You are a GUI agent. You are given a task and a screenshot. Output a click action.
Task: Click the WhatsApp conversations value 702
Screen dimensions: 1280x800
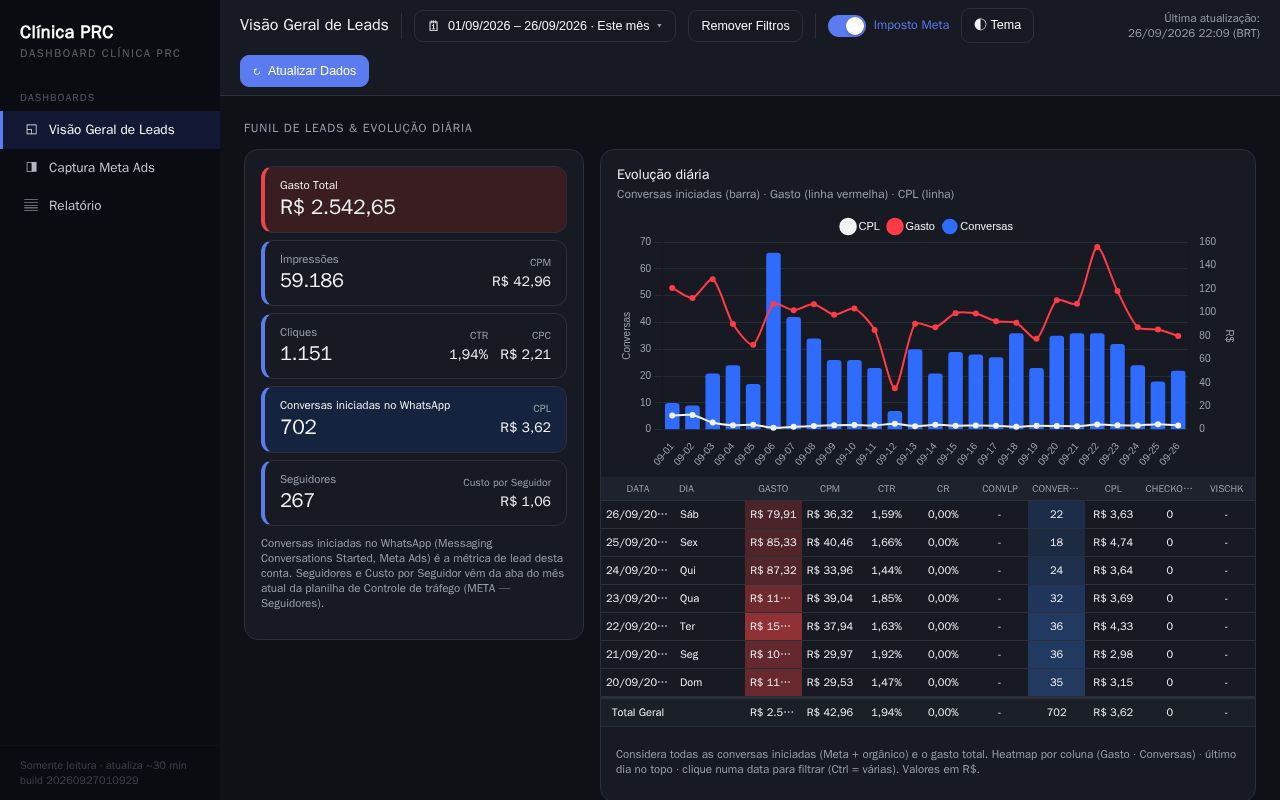298,427
